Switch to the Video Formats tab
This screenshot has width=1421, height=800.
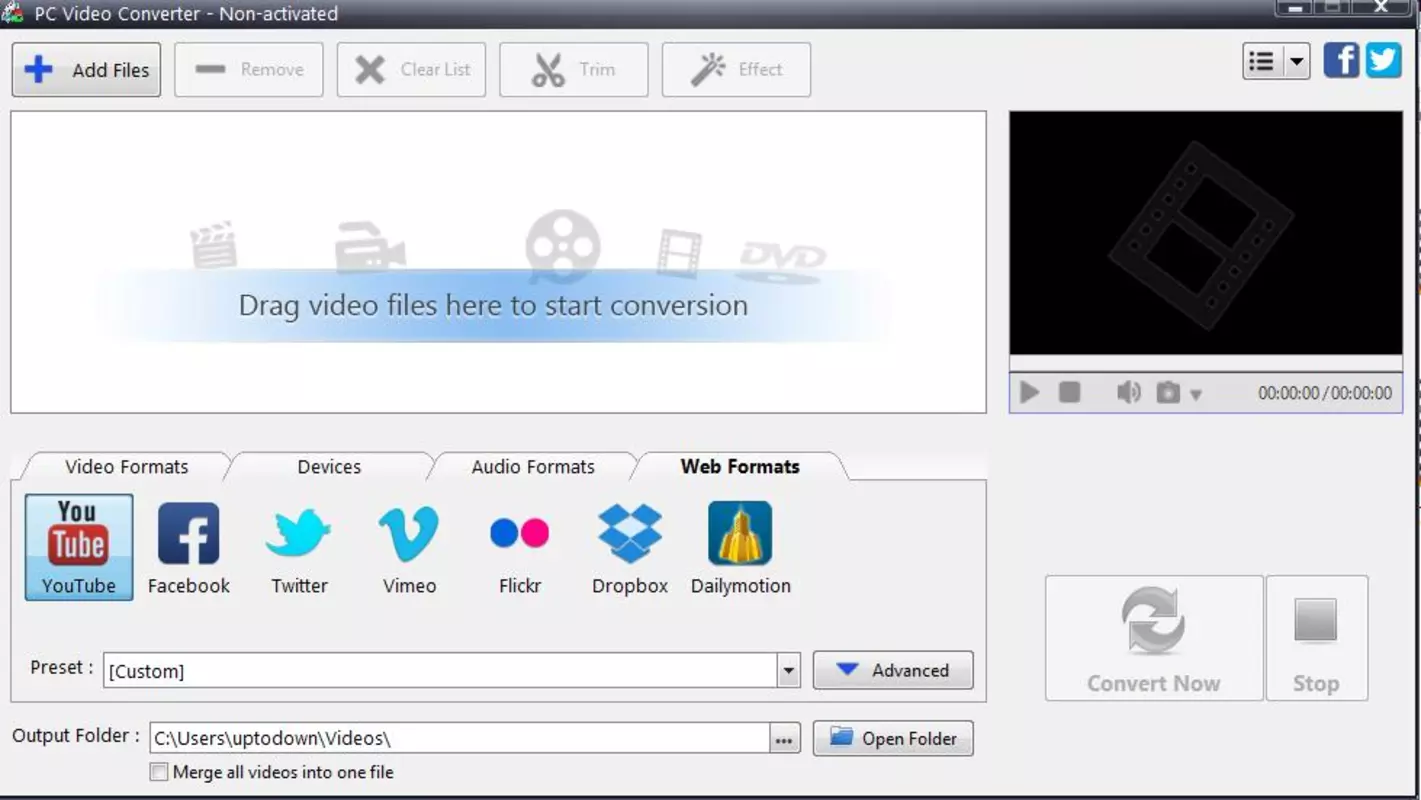point(127,467)
